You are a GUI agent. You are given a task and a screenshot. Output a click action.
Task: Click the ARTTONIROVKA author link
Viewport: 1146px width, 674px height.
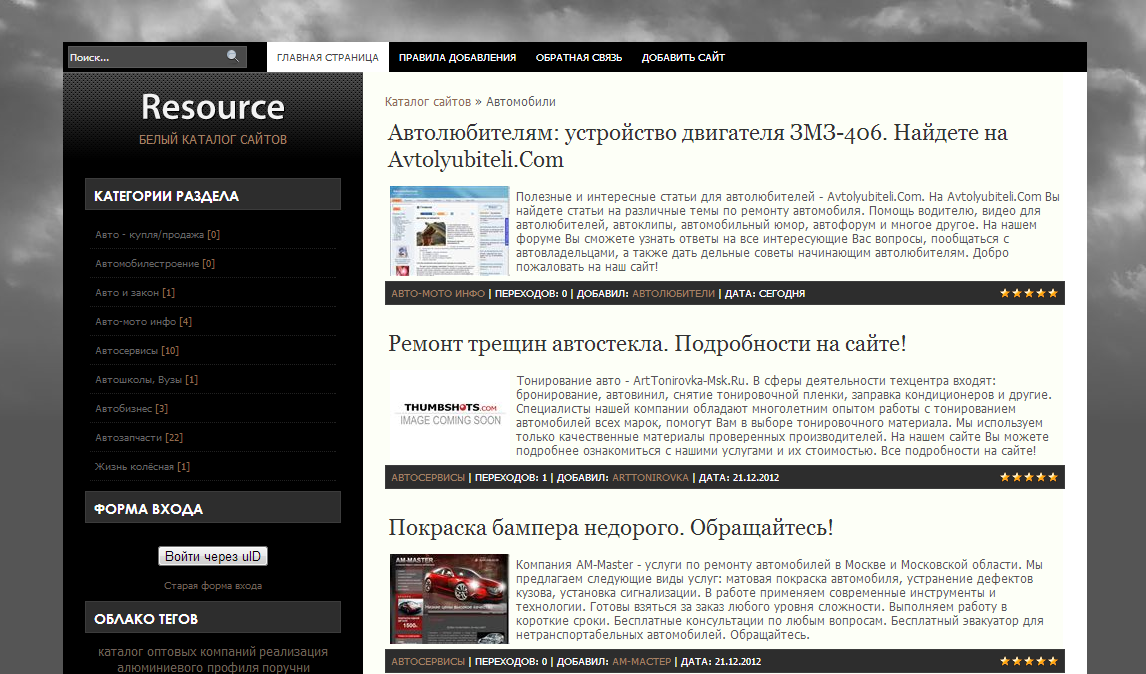click(x=650, y=478)
